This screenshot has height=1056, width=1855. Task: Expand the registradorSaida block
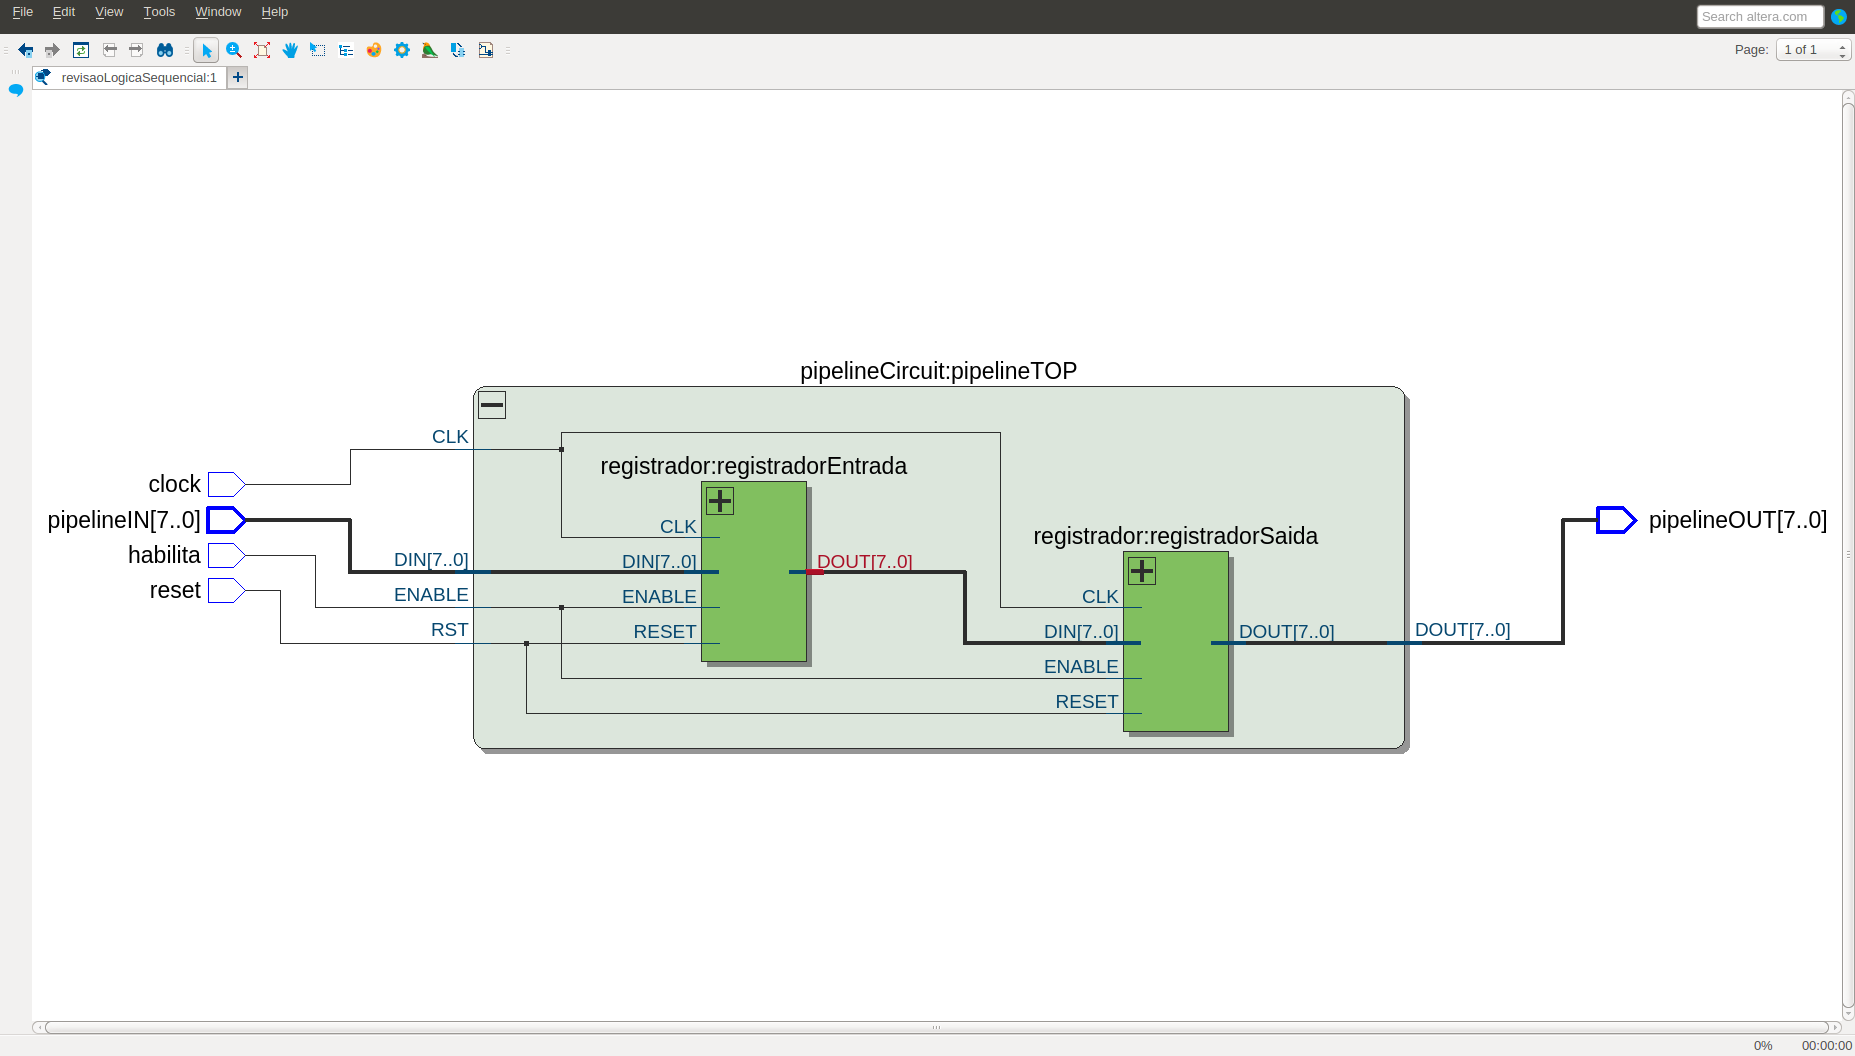[1142, 571]
